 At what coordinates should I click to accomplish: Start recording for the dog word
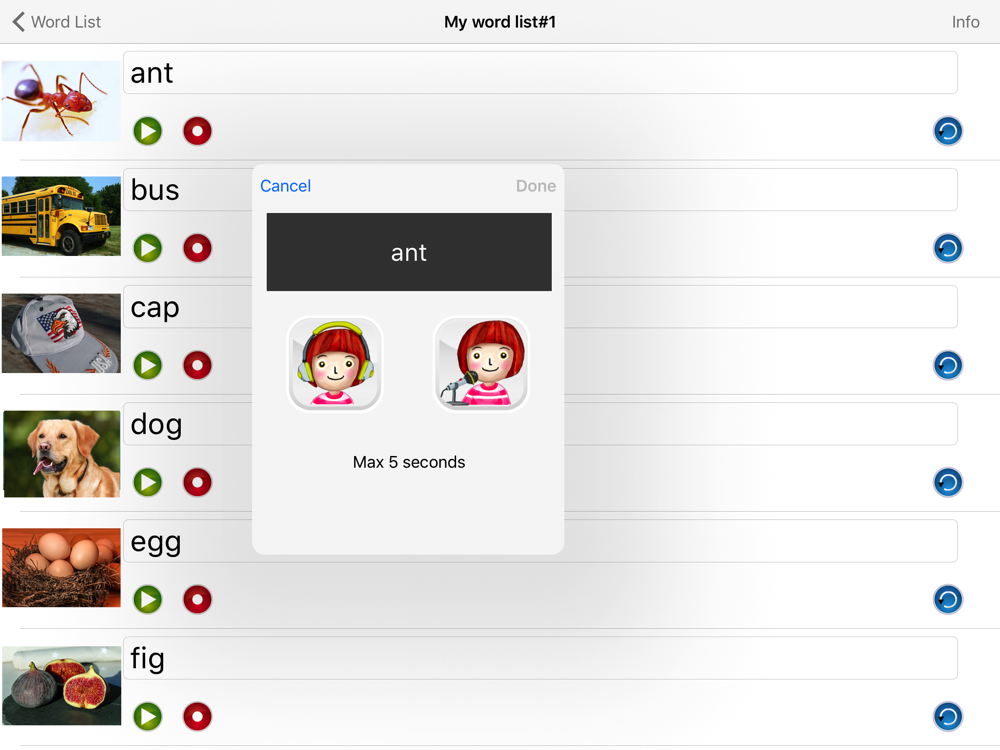(198, 482)
